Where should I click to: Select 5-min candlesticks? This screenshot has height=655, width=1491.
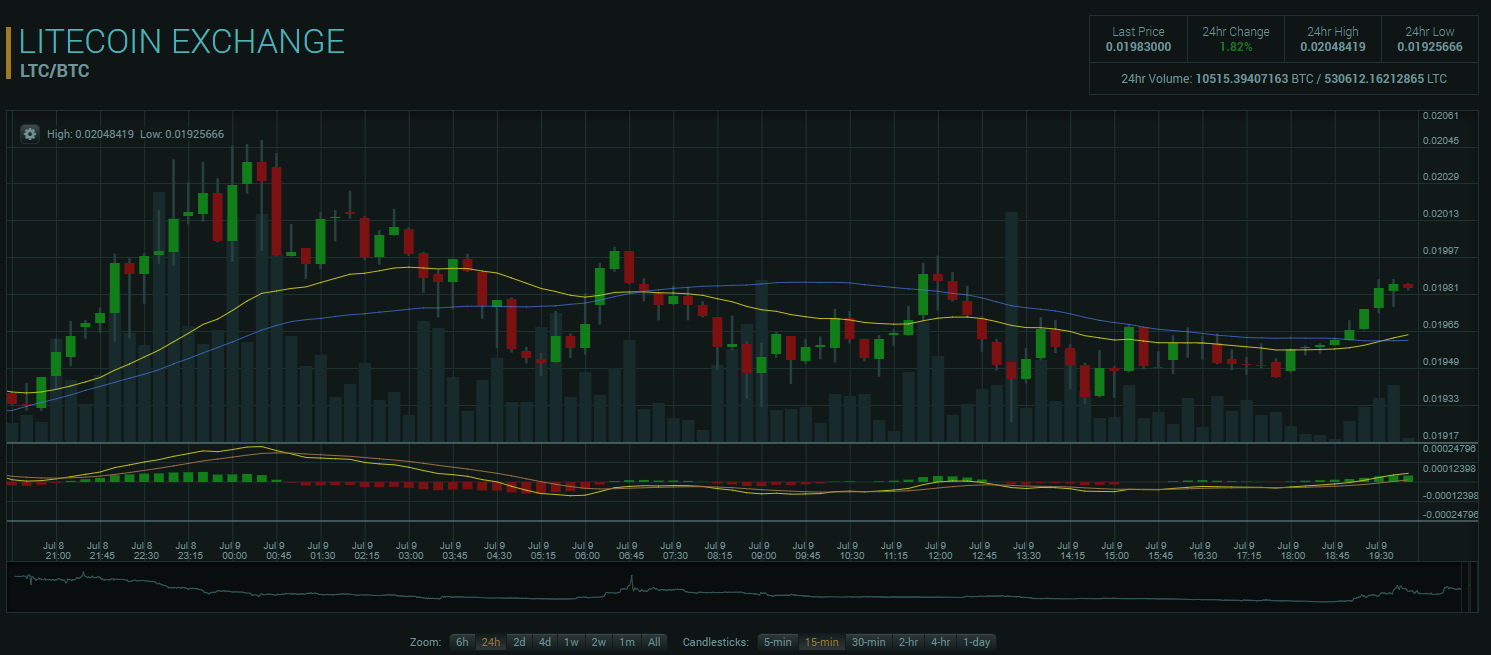tap(777, 642)
